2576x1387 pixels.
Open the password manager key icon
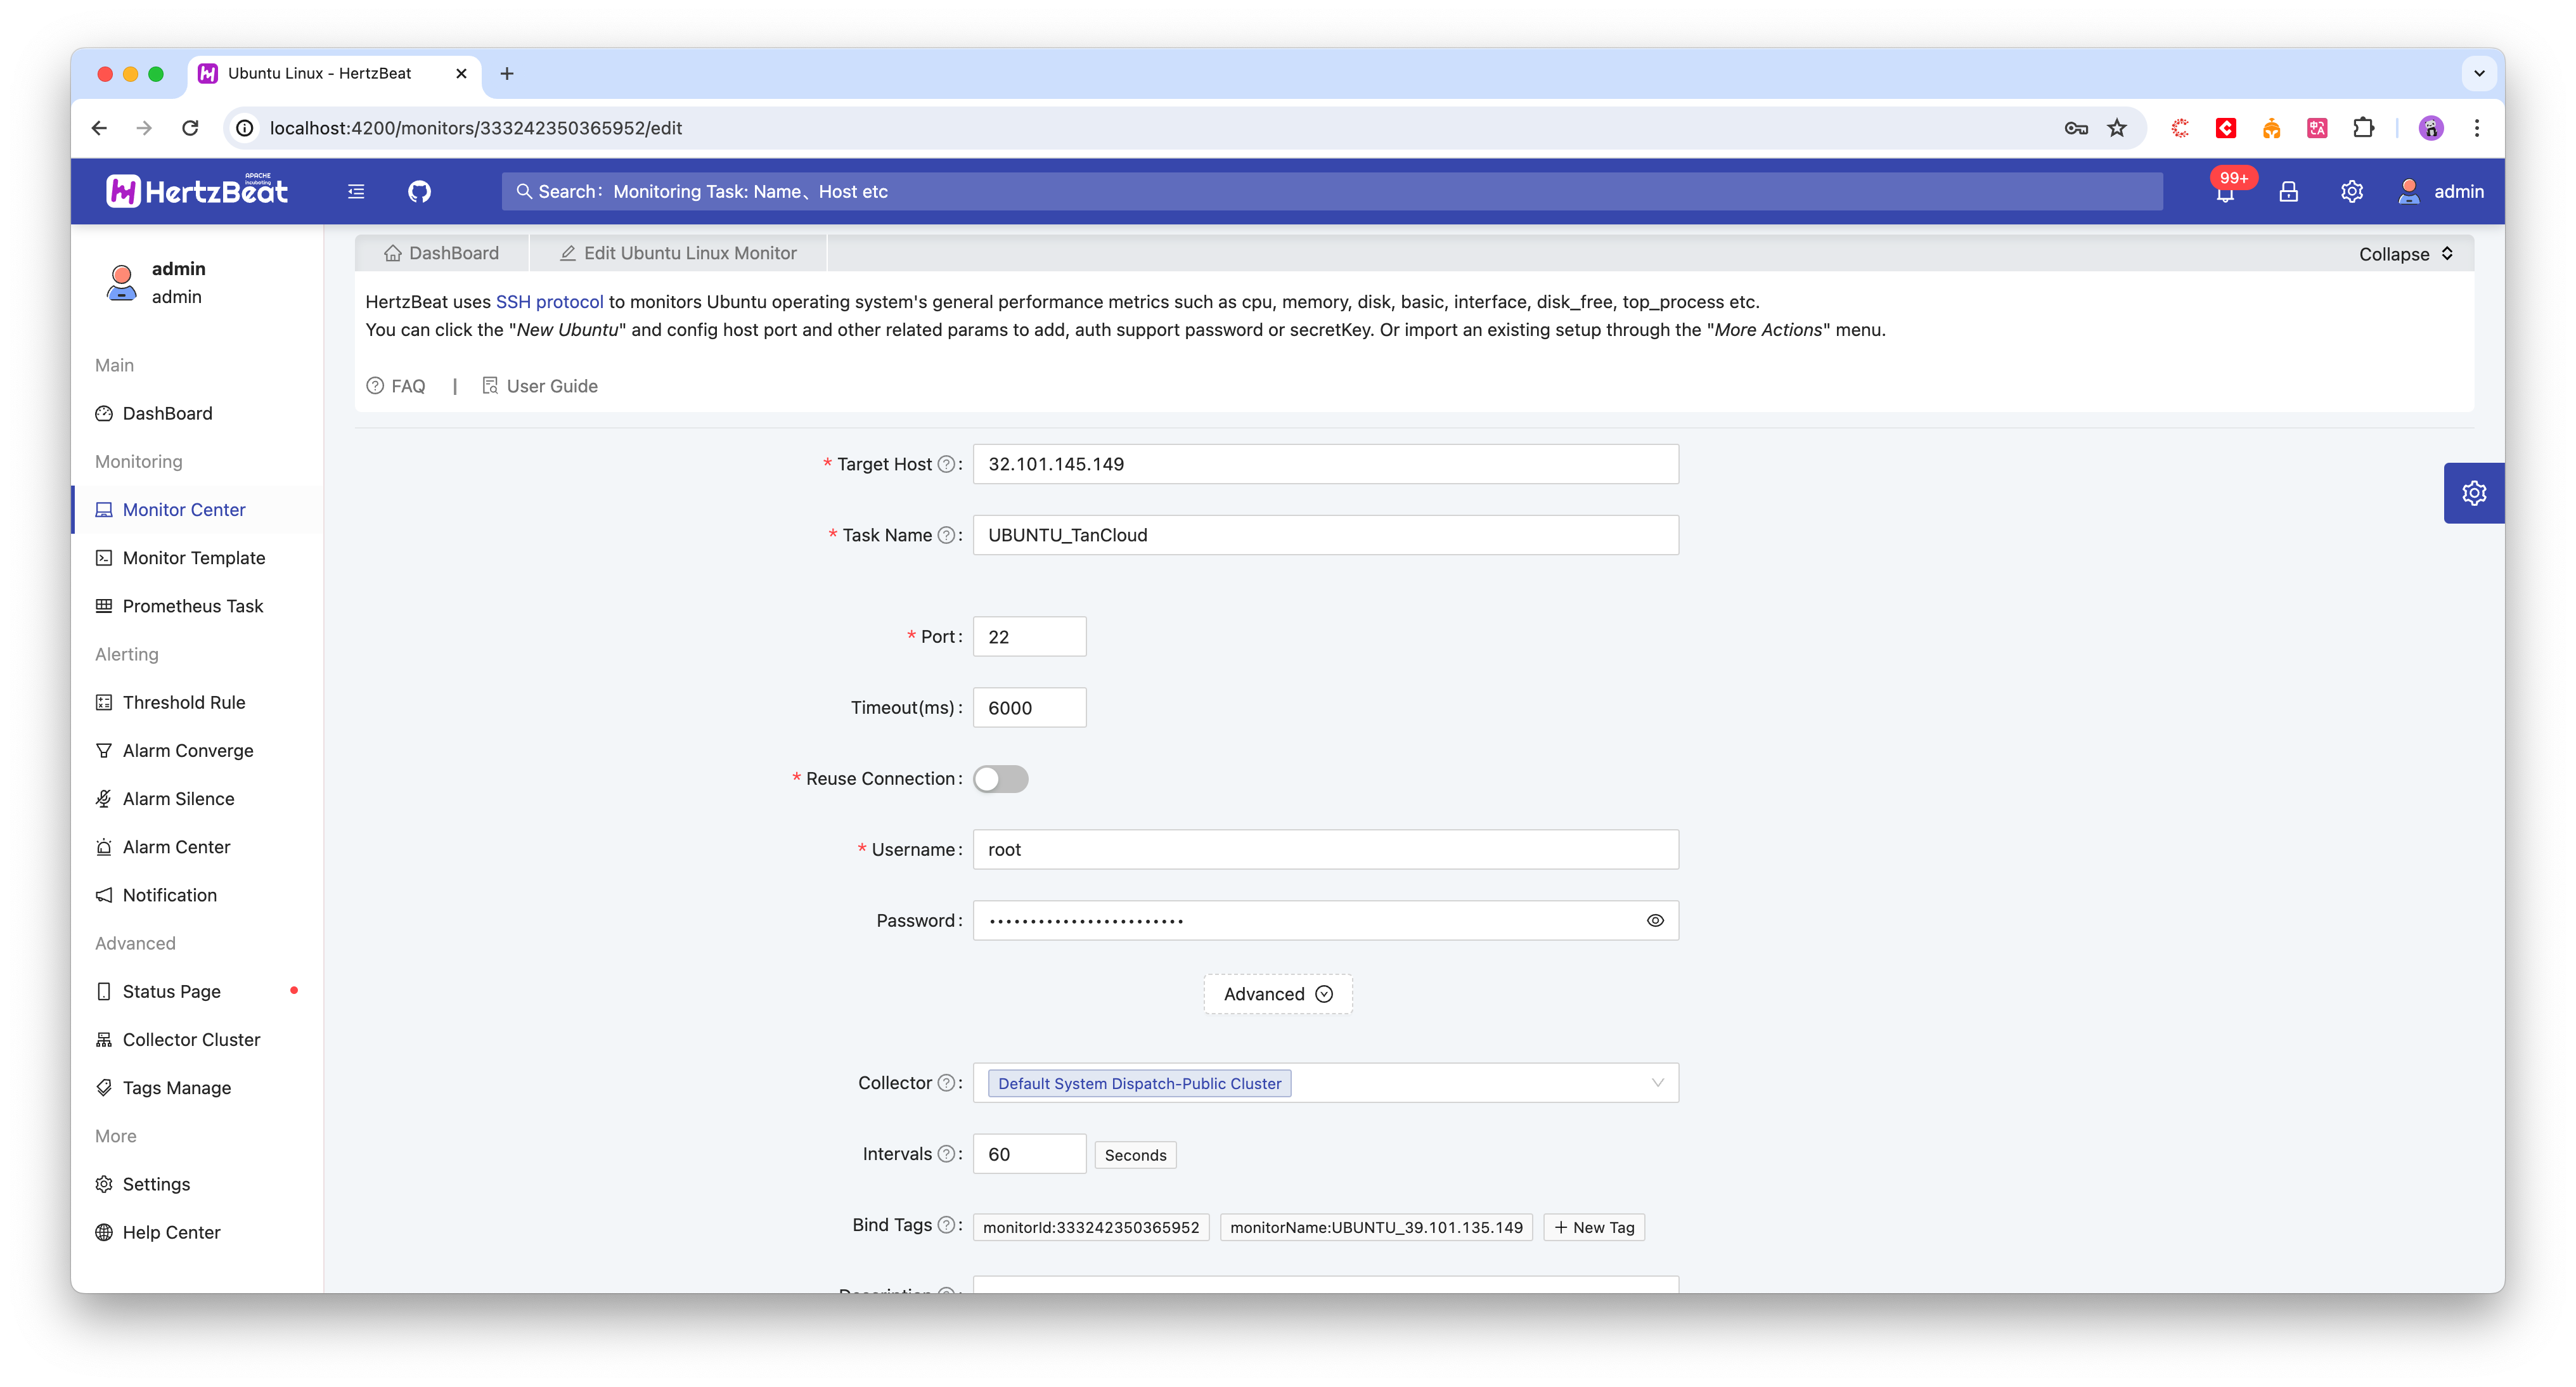point(2076,128)
